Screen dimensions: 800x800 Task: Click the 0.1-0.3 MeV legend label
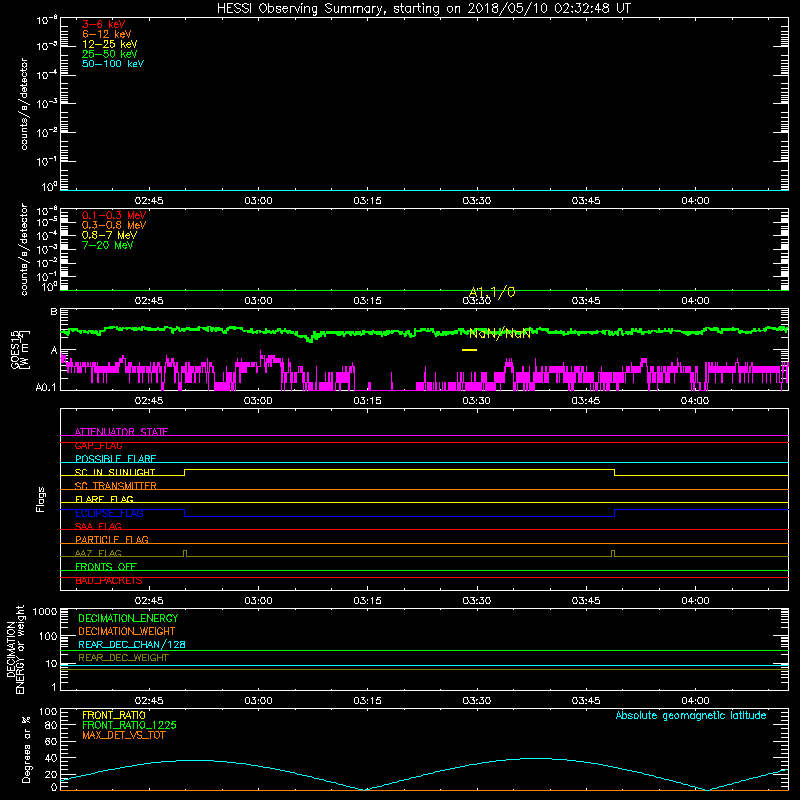click(114, 215)
